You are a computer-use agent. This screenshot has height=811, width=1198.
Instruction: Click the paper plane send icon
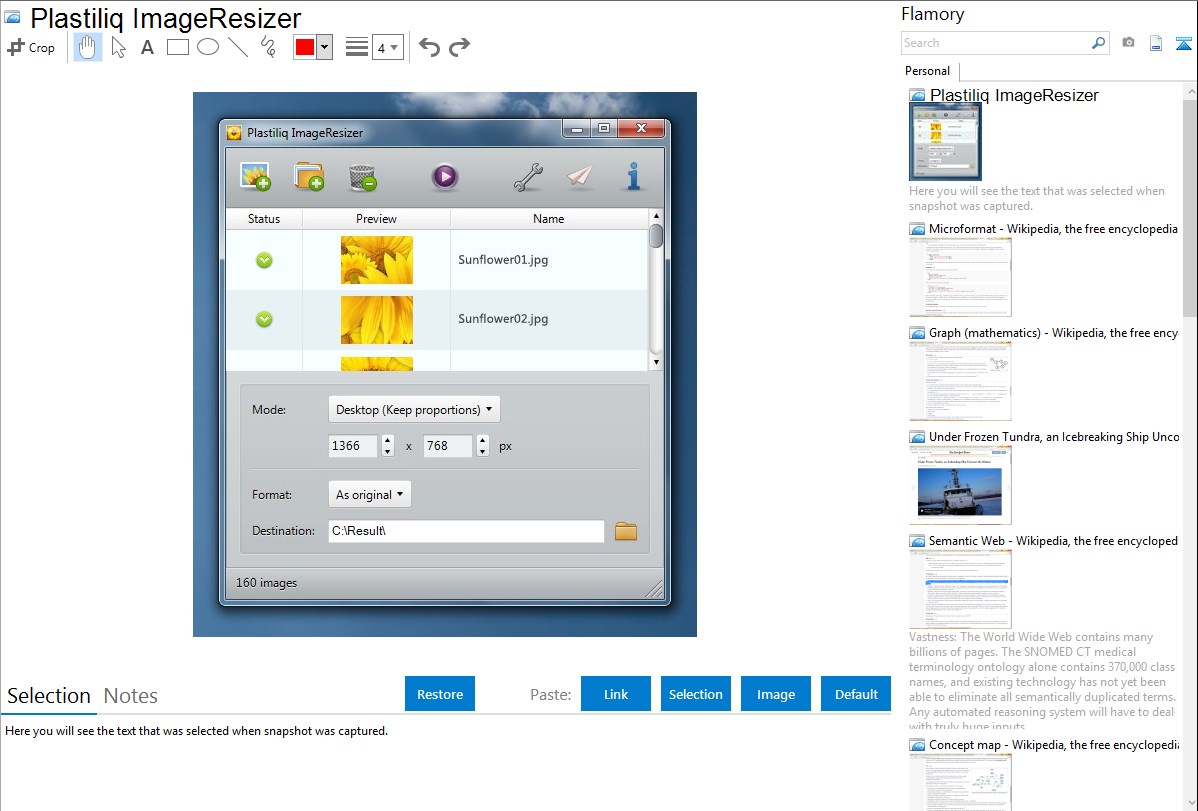[x=580, y=177]
